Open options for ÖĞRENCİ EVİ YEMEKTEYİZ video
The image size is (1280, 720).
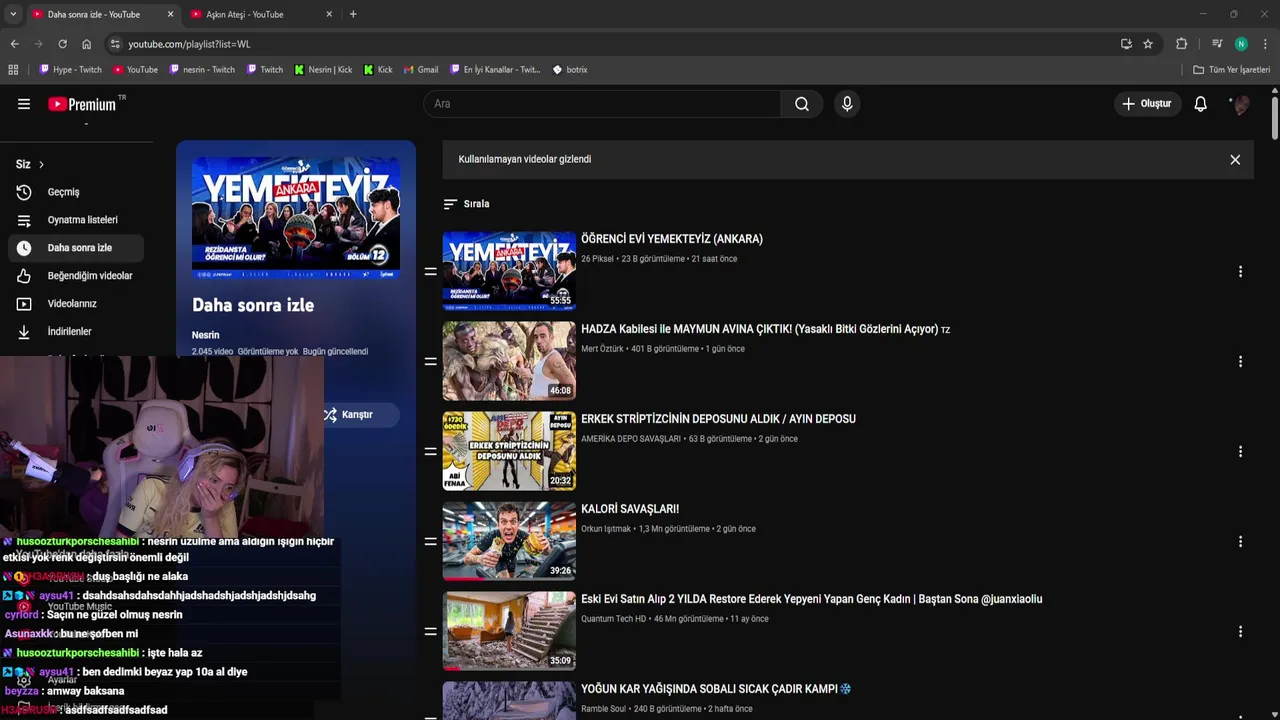pos(1240,272)
